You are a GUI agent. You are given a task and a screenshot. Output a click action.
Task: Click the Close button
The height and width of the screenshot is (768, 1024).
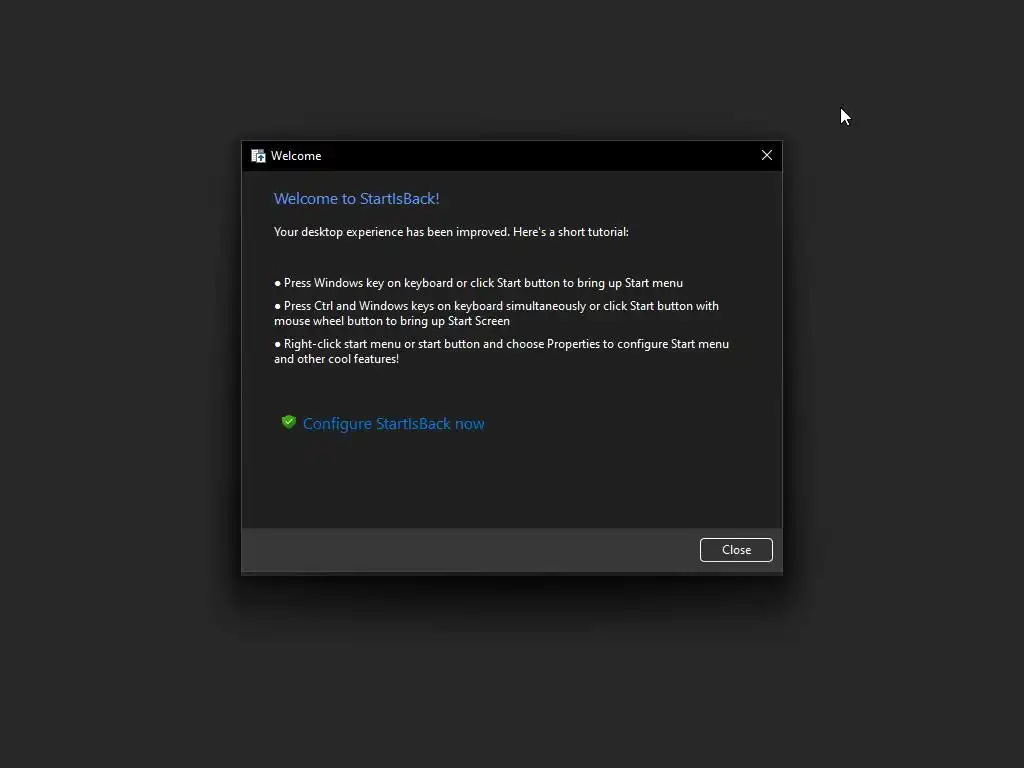pyautogui.click(x=736, y=550)
